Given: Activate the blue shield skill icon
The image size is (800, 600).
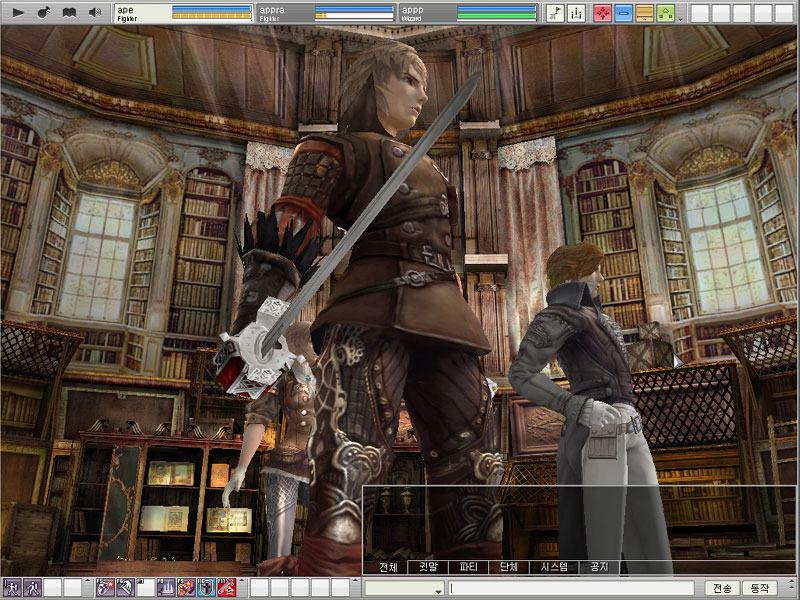Looking at the screenshot, I should coord(205,588).
